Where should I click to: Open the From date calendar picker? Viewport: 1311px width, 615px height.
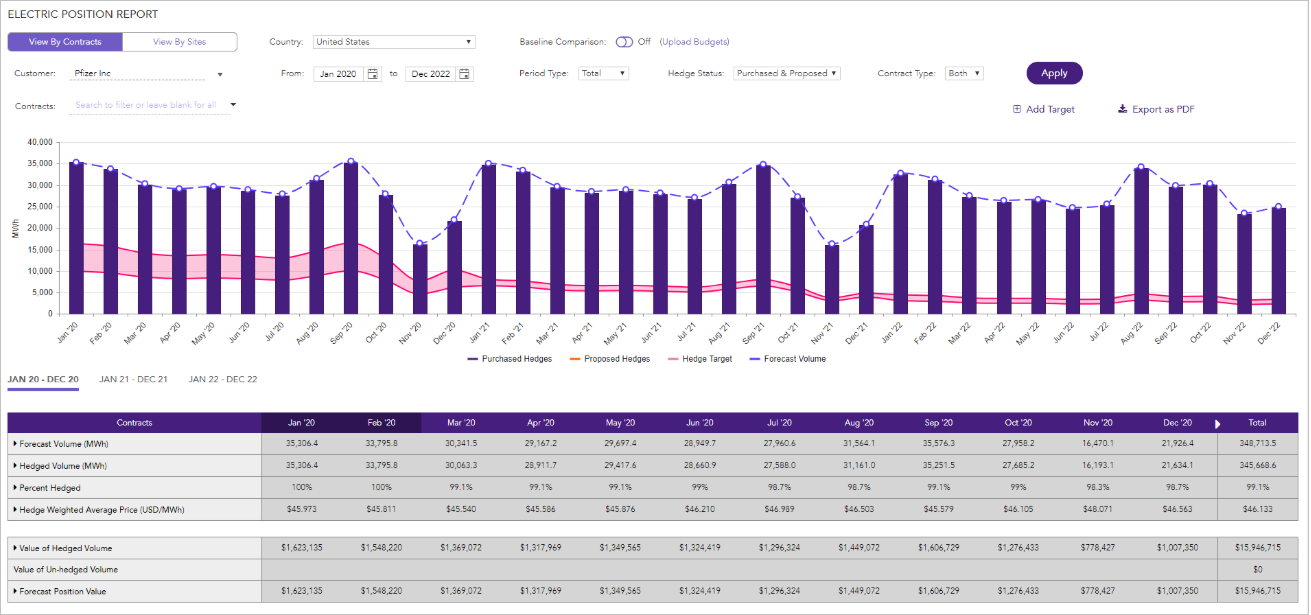[x=373, y=74]
